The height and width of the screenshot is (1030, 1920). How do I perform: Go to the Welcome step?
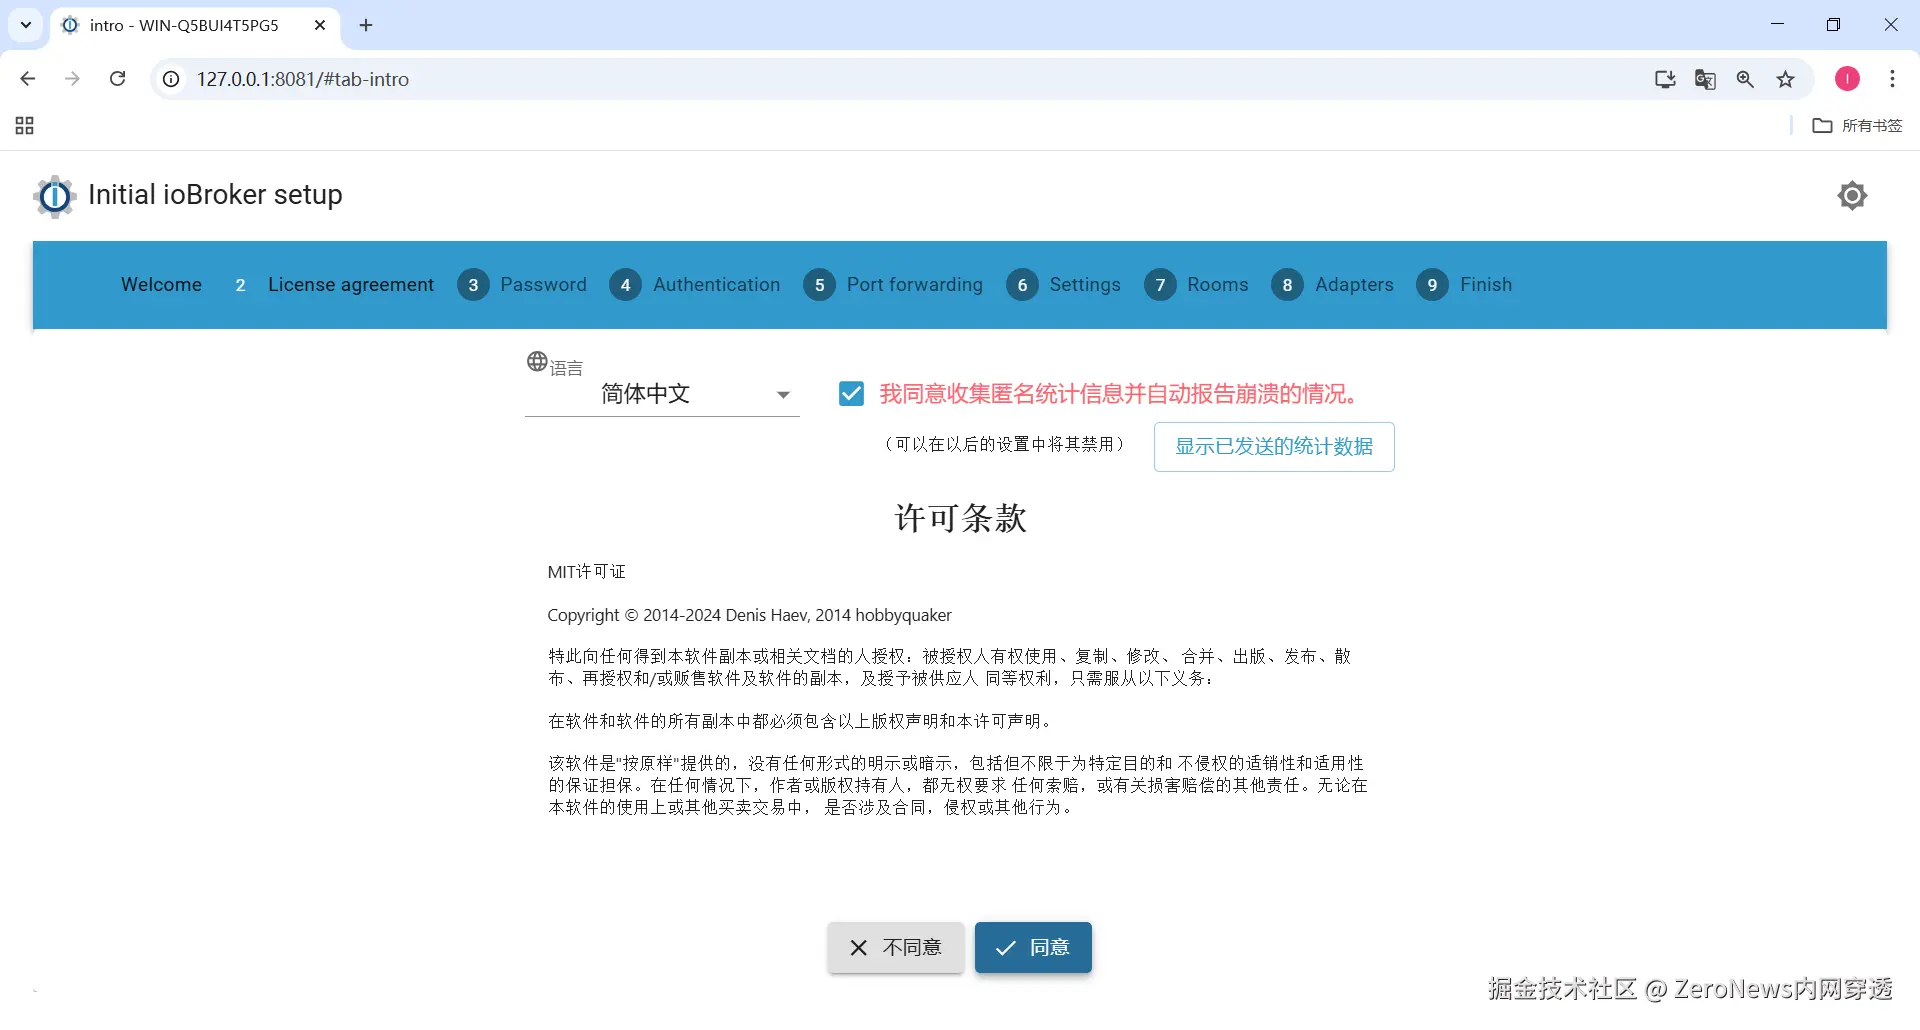[x=161, y=285]
